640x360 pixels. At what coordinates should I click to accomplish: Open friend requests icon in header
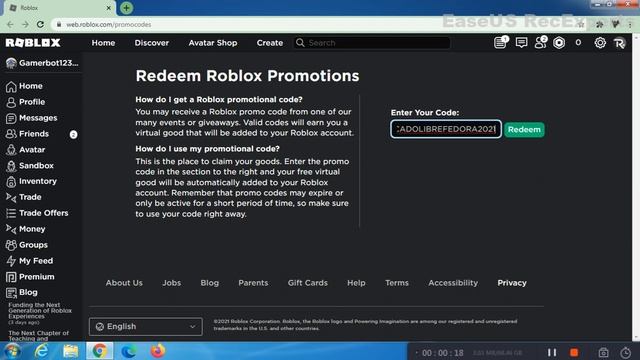tap(541, 42)
